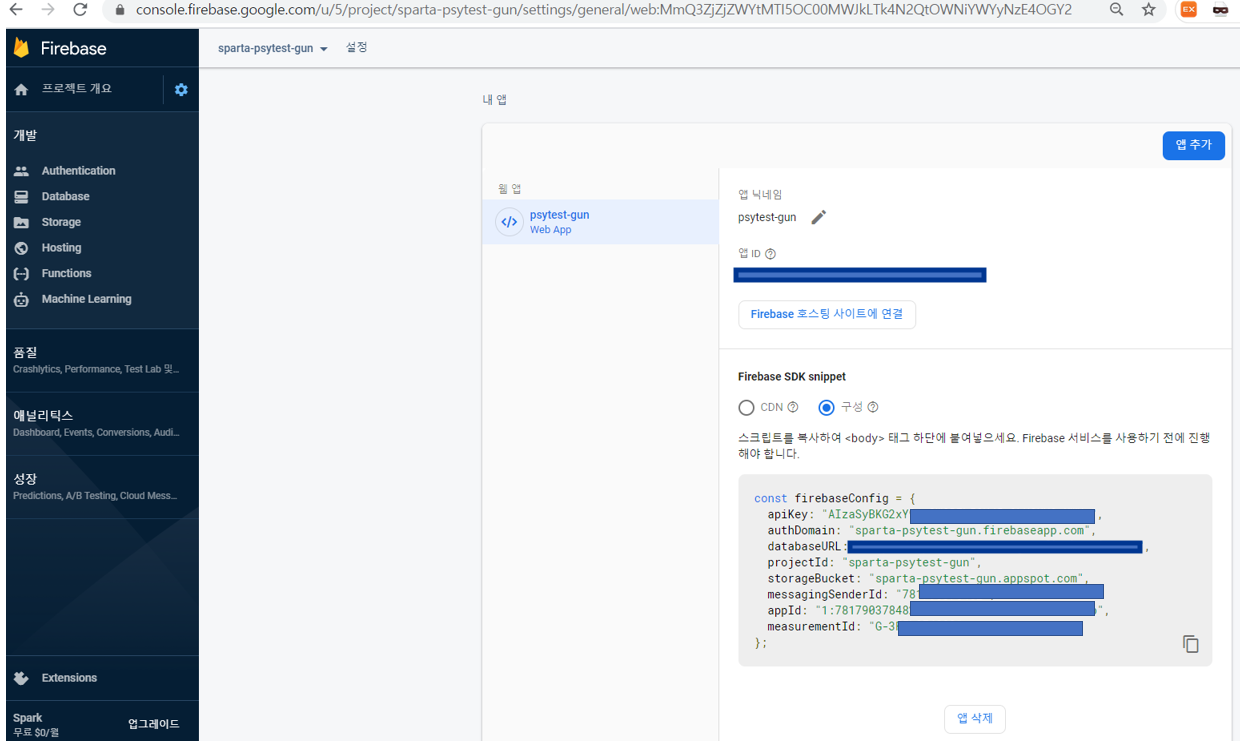Expand the 애널리틱스 section
This screenshot has height=741, width=1240.
tap(102, 423)
